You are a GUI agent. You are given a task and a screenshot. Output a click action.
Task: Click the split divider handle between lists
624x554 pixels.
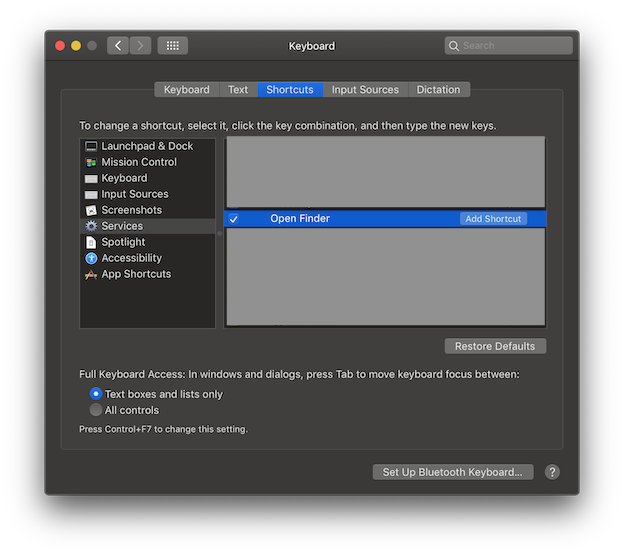219,234
